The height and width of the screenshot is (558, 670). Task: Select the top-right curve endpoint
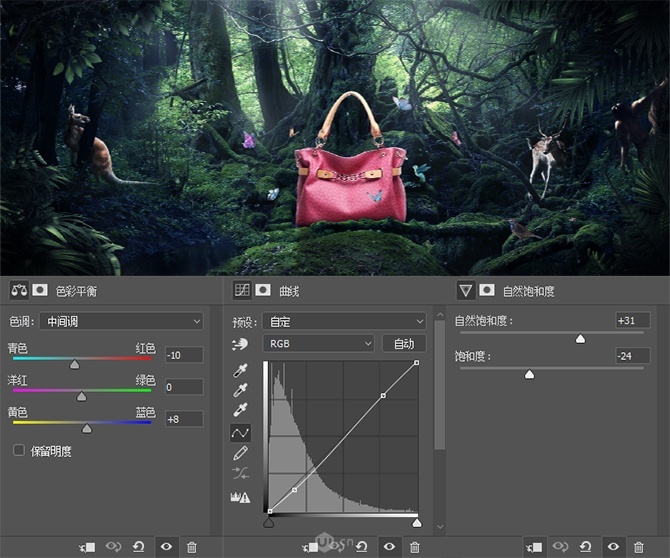[x=417, y=363]
